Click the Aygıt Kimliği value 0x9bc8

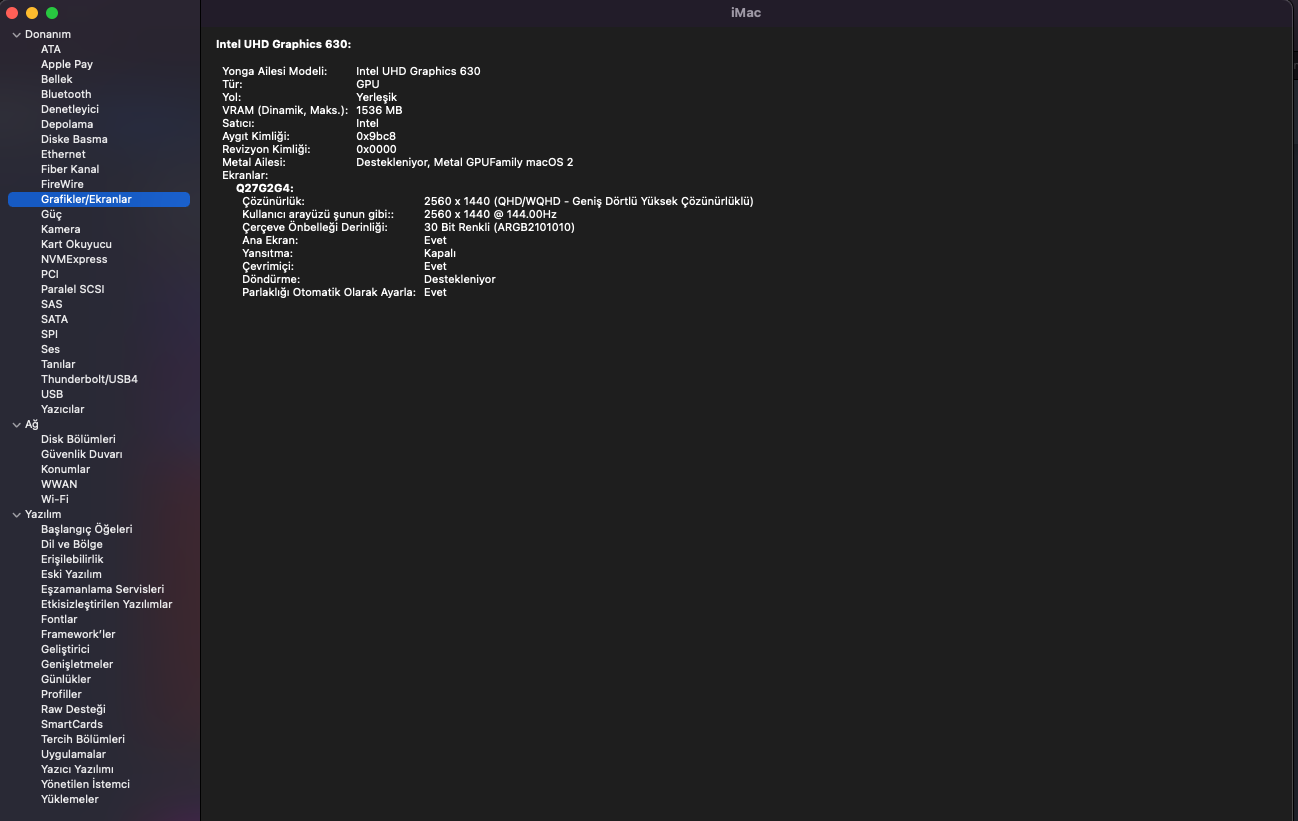[376, 136]
